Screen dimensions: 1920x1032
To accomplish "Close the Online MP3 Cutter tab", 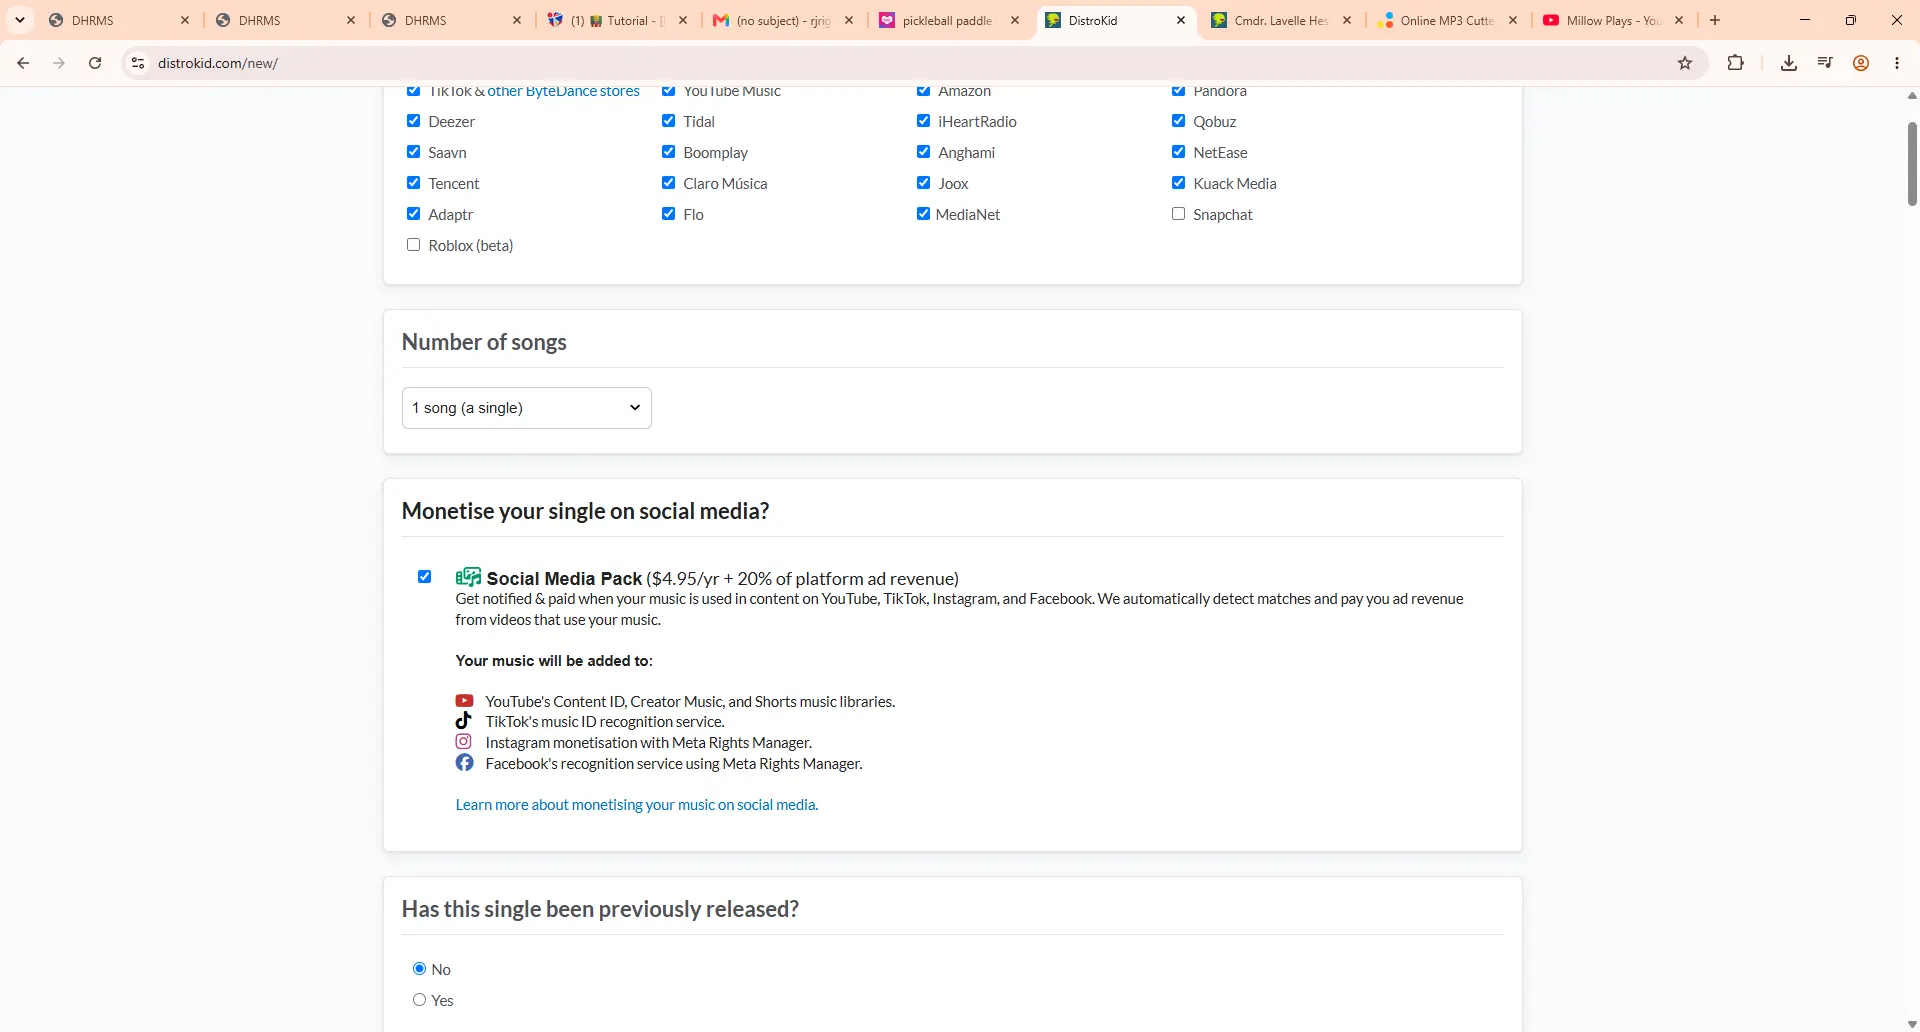I will coord(1513,20).
